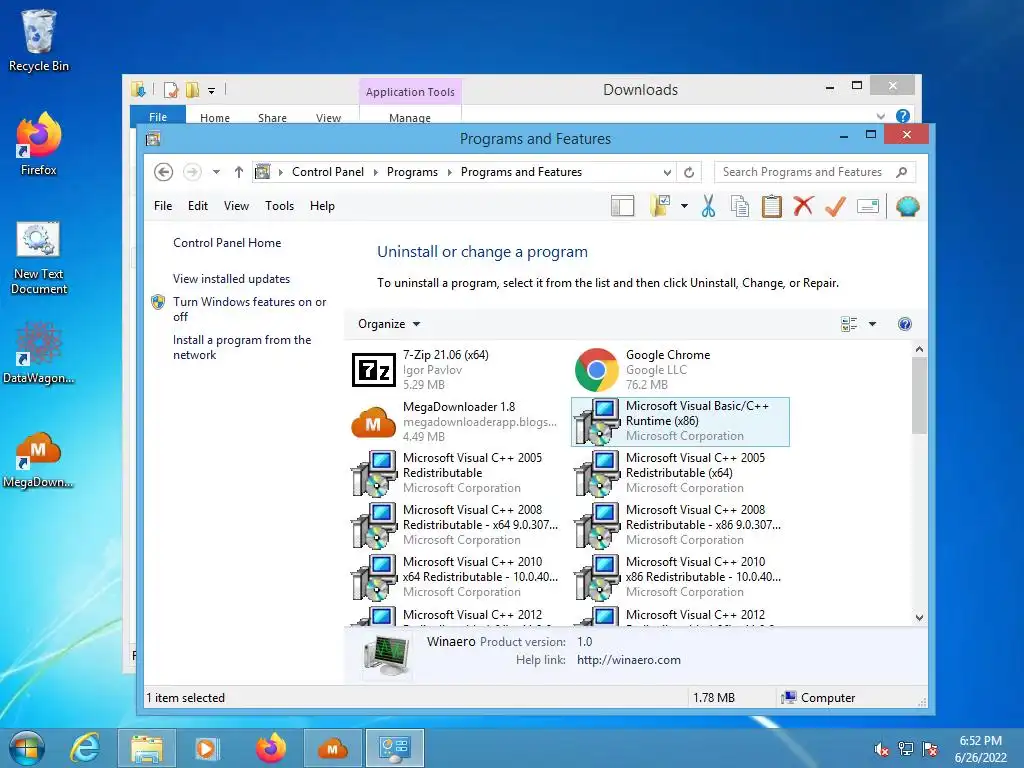Open Internet Explorer from taskbar
1024x768 pixels.
85,748
